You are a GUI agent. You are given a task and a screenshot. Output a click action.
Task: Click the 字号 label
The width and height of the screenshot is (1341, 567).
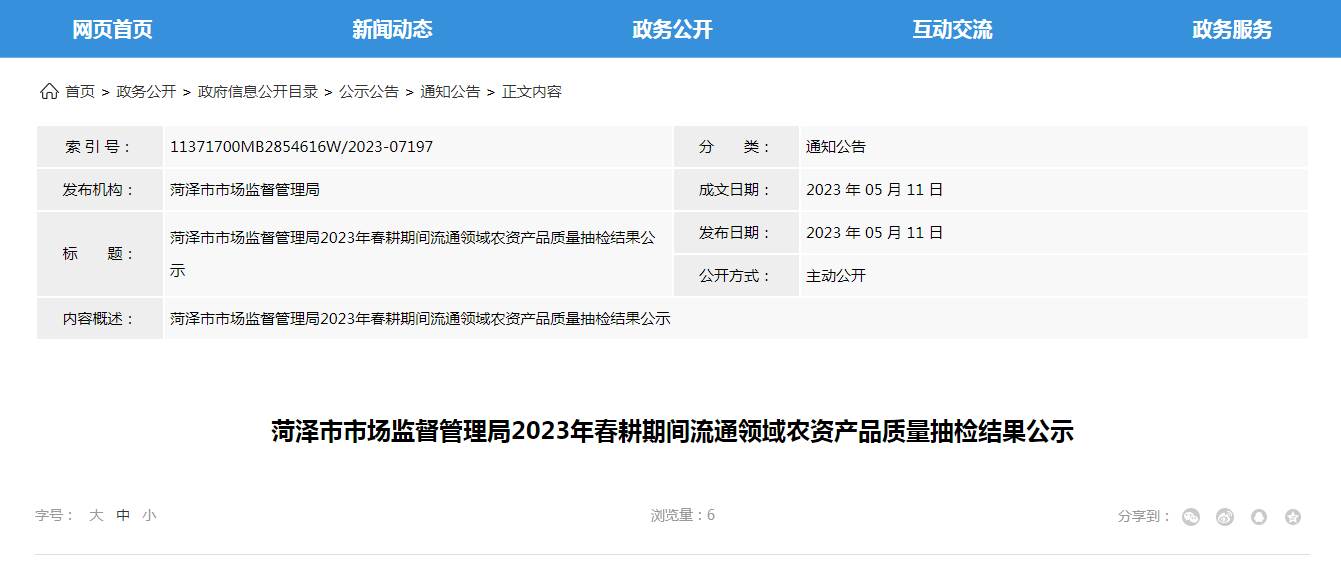coord(55,516)
